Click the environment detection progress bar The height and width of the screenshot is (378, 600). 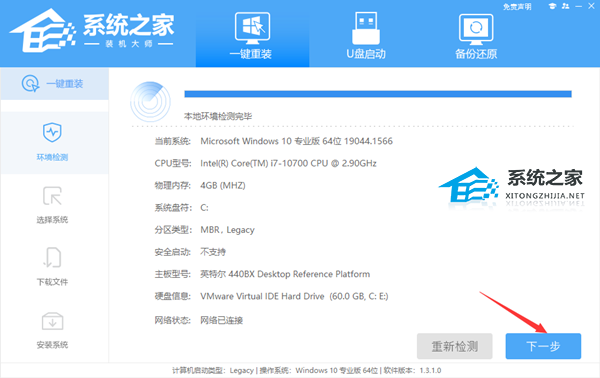tap(378, 94)
